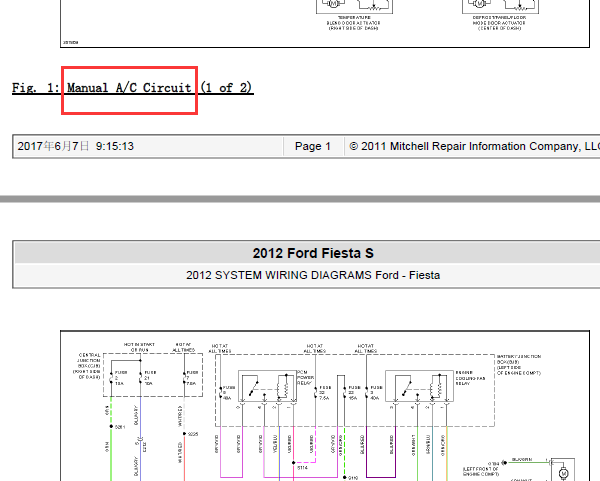Click '2012 SYSTEM WIRING DIAGRAMS Ford - Fiesta' subtitle
This screenshot has height=481, width=600.
(313, 275)
